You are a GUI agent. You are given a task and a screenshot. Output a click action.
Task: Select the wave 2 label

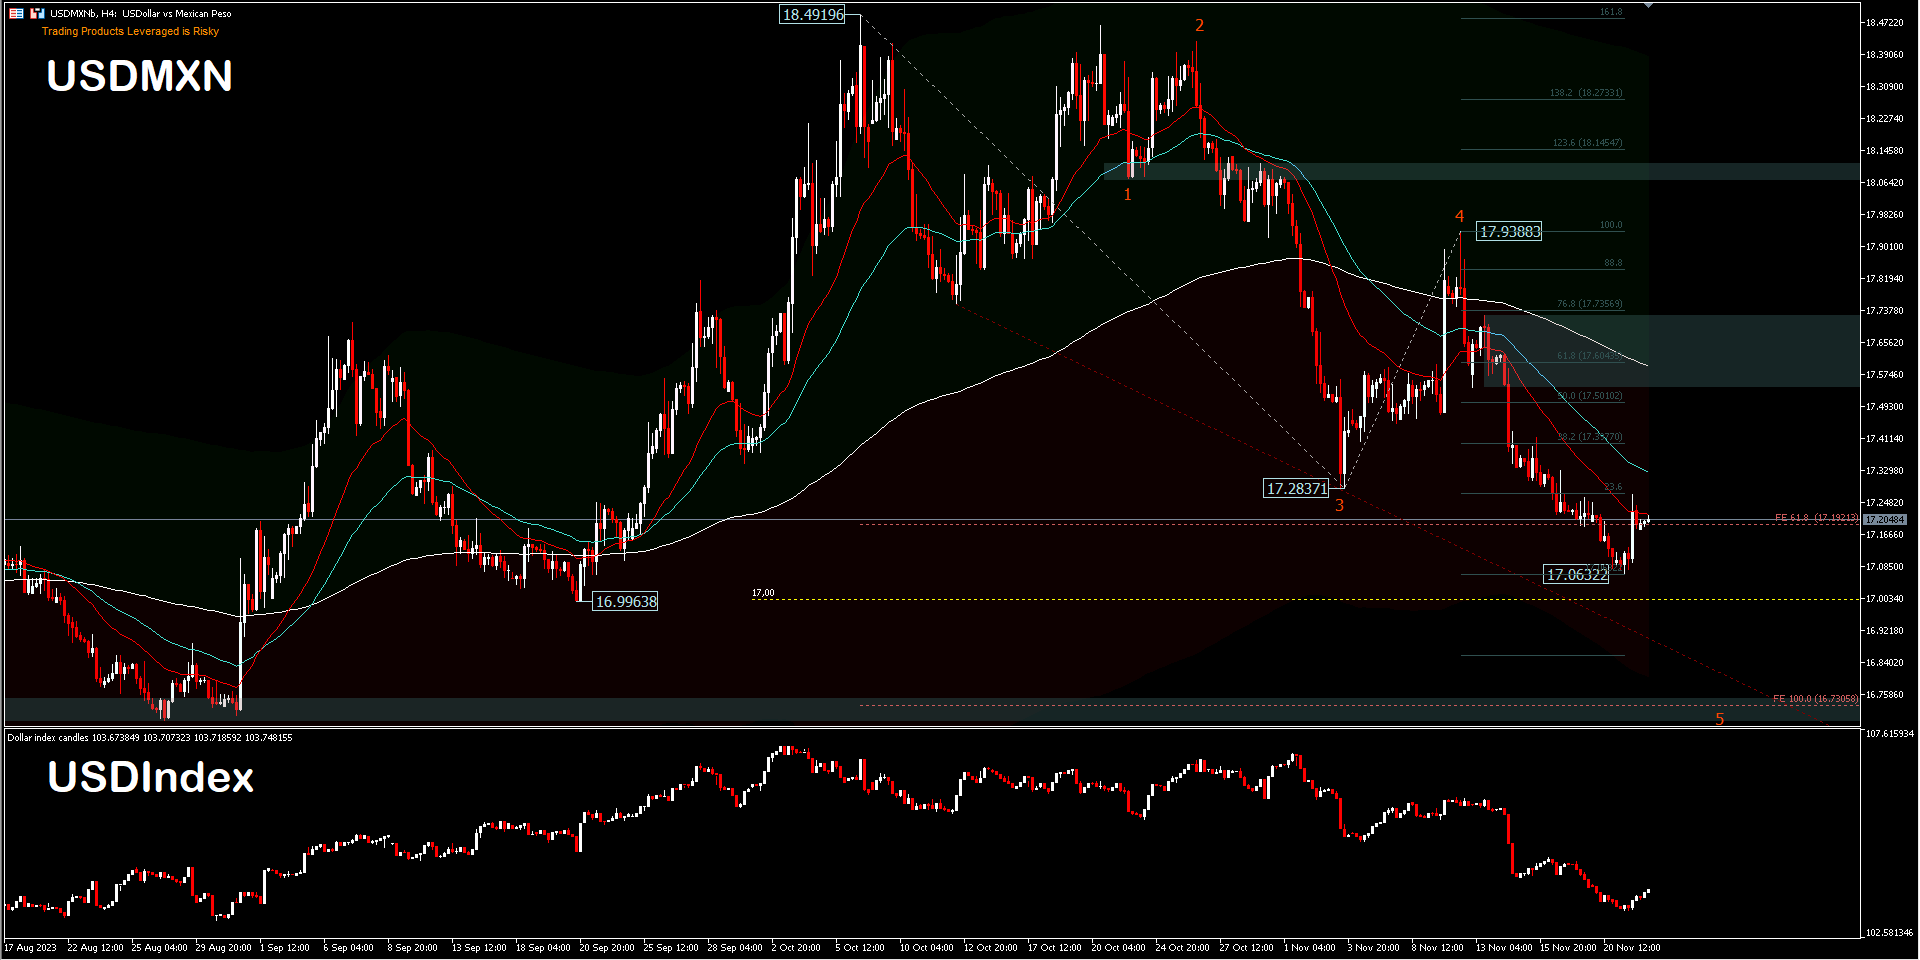click(x=1199, y=26)
